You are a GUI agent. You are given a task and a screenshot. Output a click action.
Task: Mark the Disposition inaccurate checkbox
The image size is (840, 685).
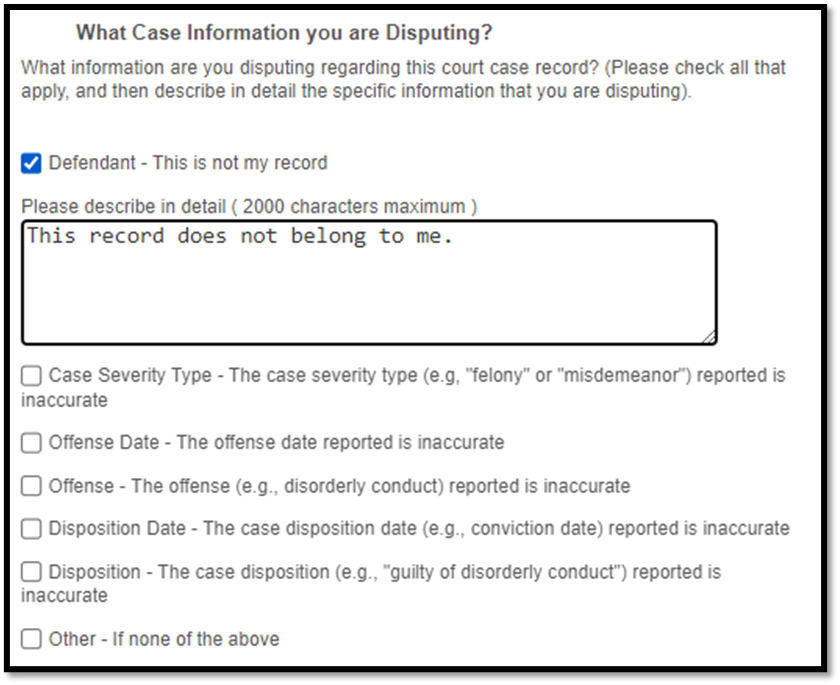pyautogui.click(x=32, y=572)
